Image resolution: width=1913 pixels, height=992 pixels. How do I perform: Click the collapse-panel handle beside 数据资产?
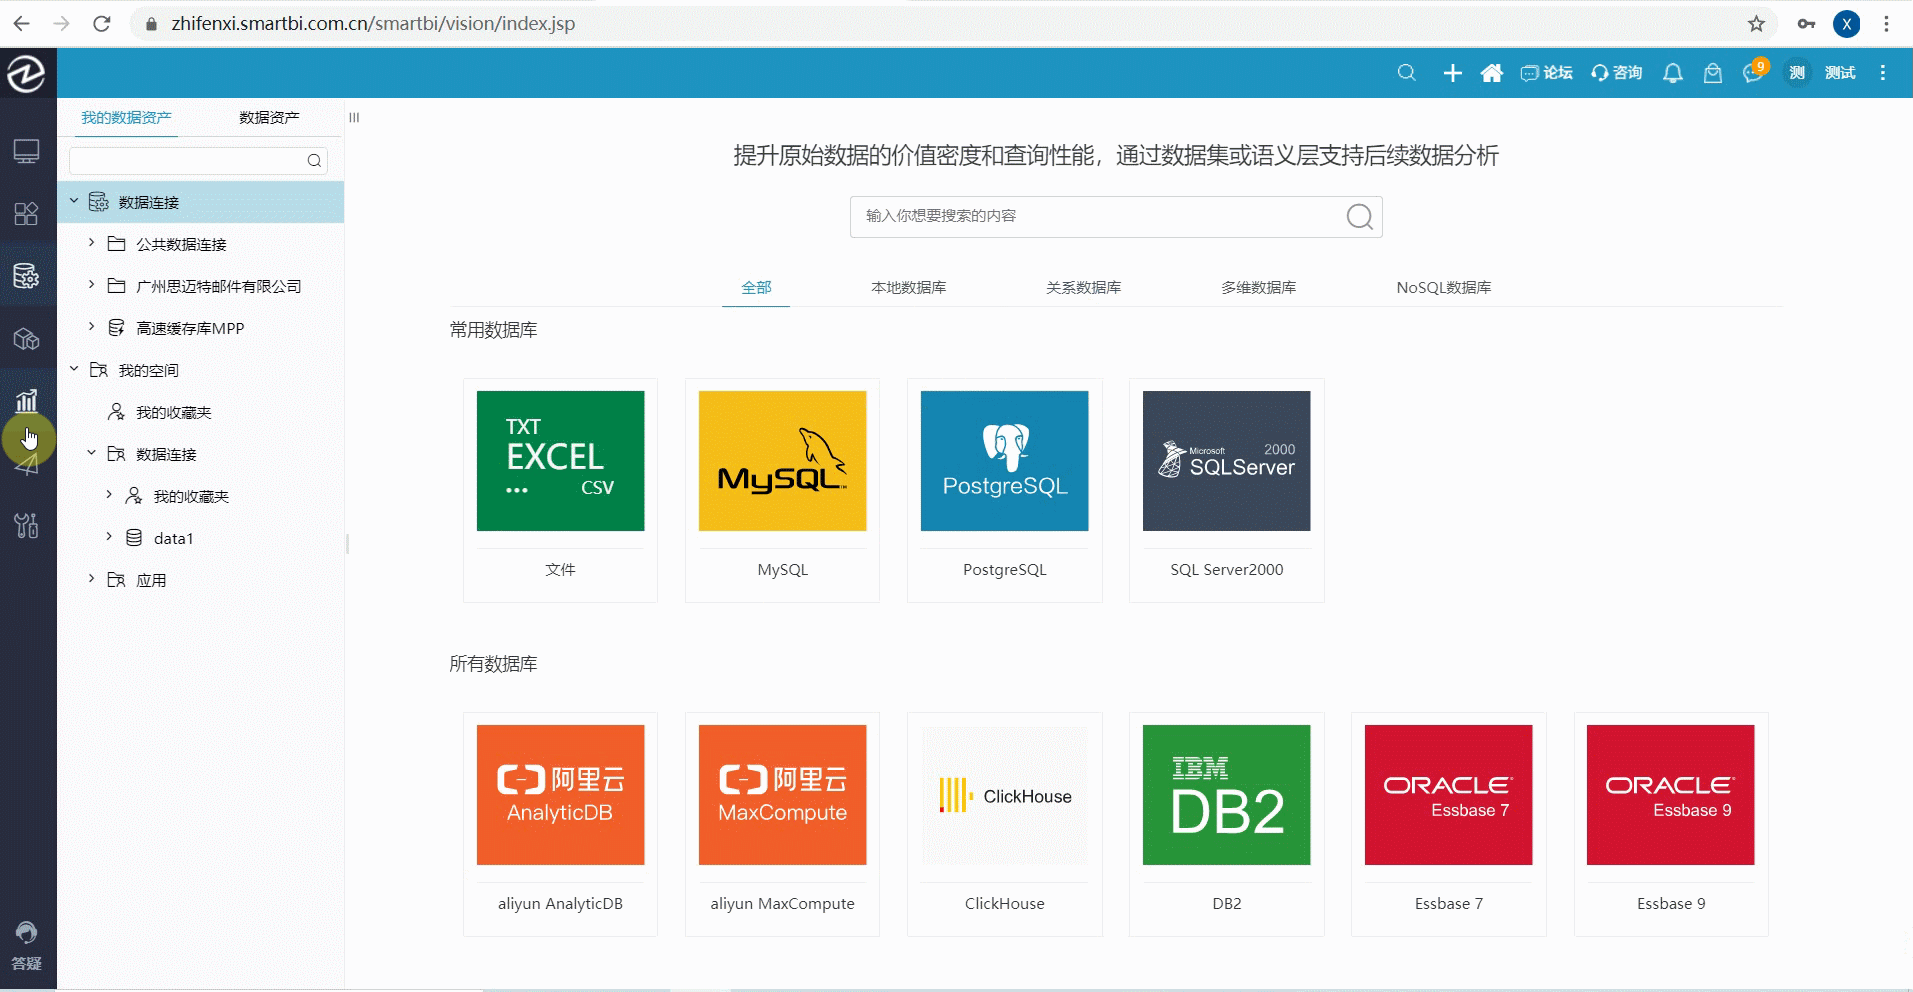click(x=354, y=118)
